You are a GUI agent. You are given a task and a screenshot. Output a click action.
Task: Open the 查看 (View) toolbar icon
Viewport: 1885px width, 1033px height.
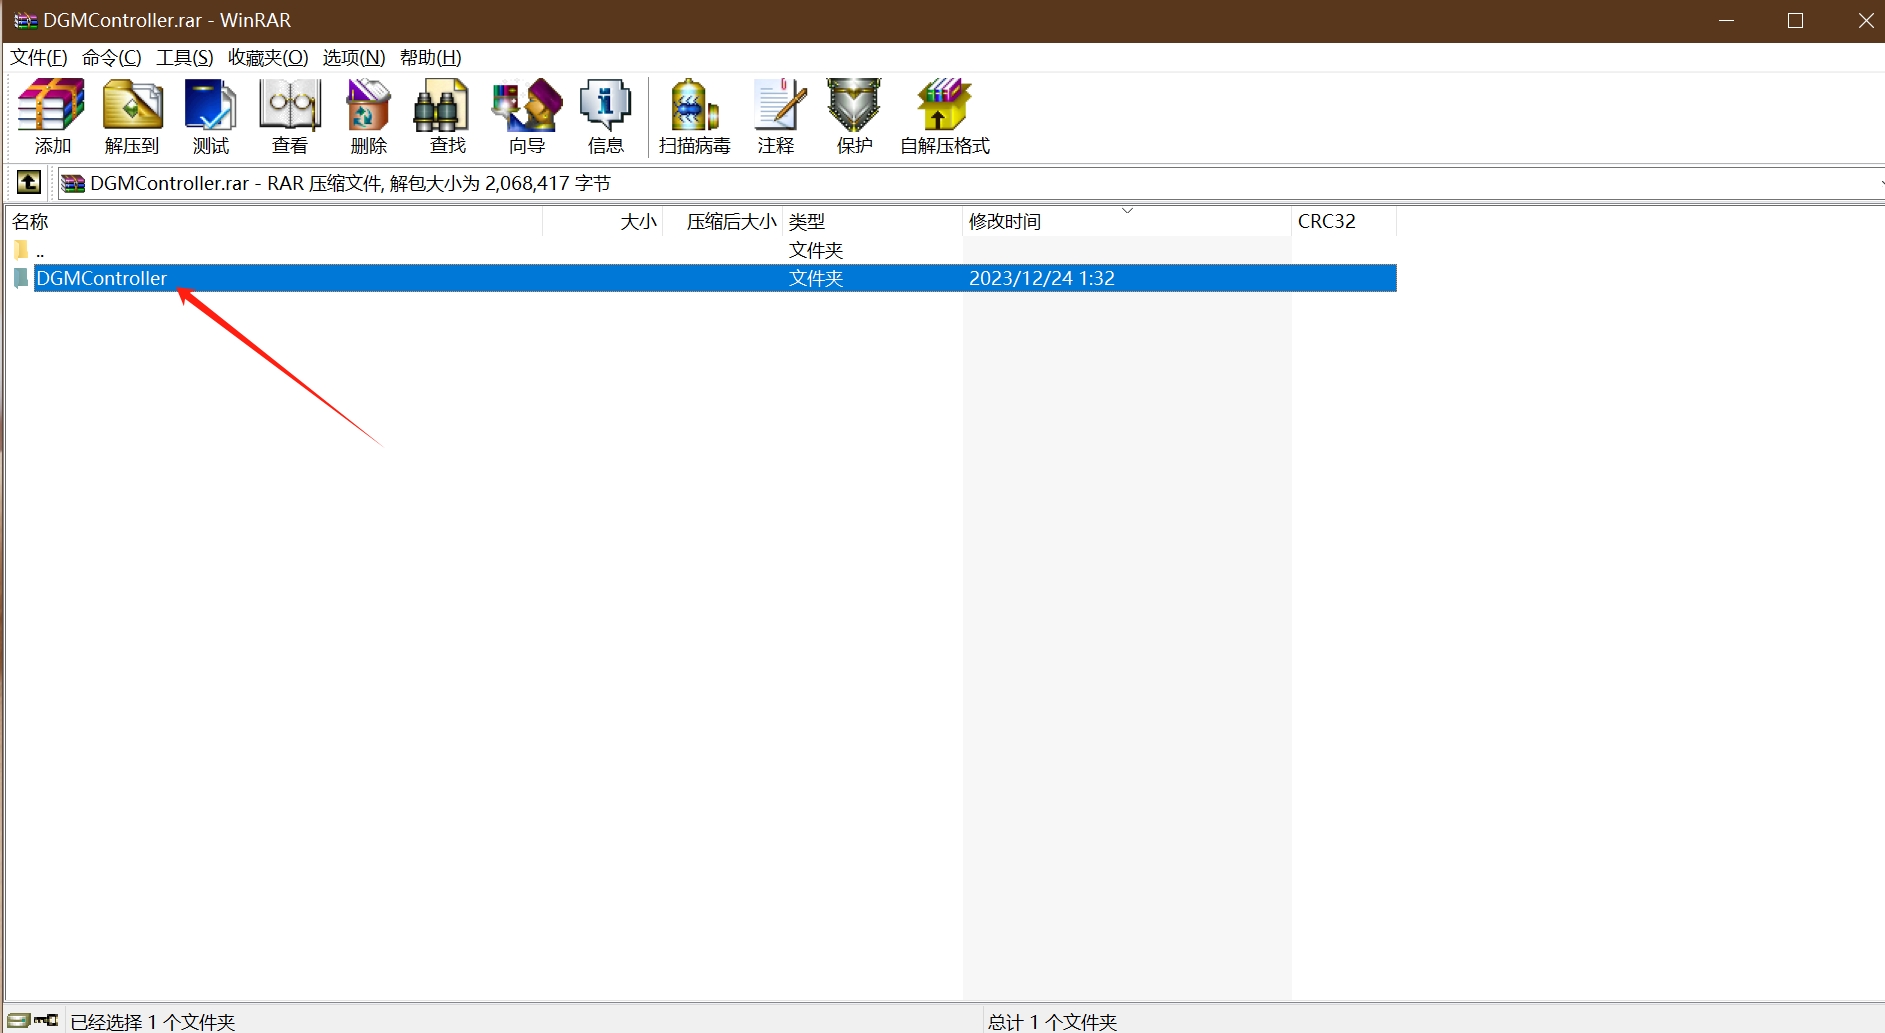[290, 105]
